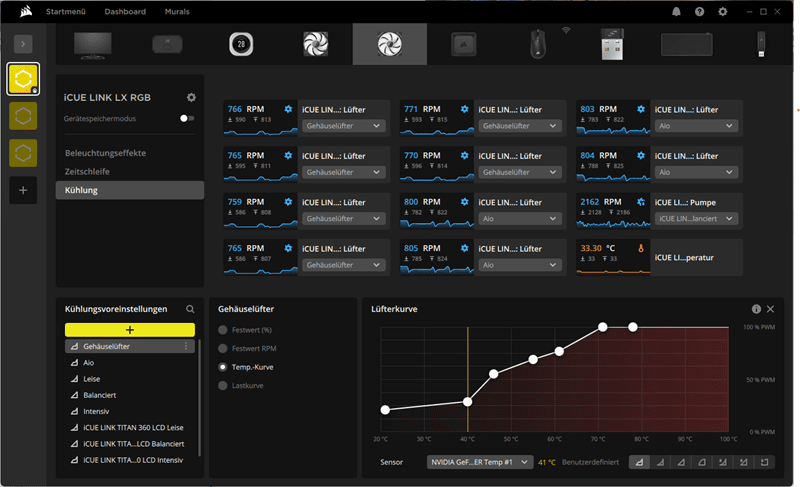Close the Lüfterkurve panel
Screen dimensions: 800x487
[770, 309]
